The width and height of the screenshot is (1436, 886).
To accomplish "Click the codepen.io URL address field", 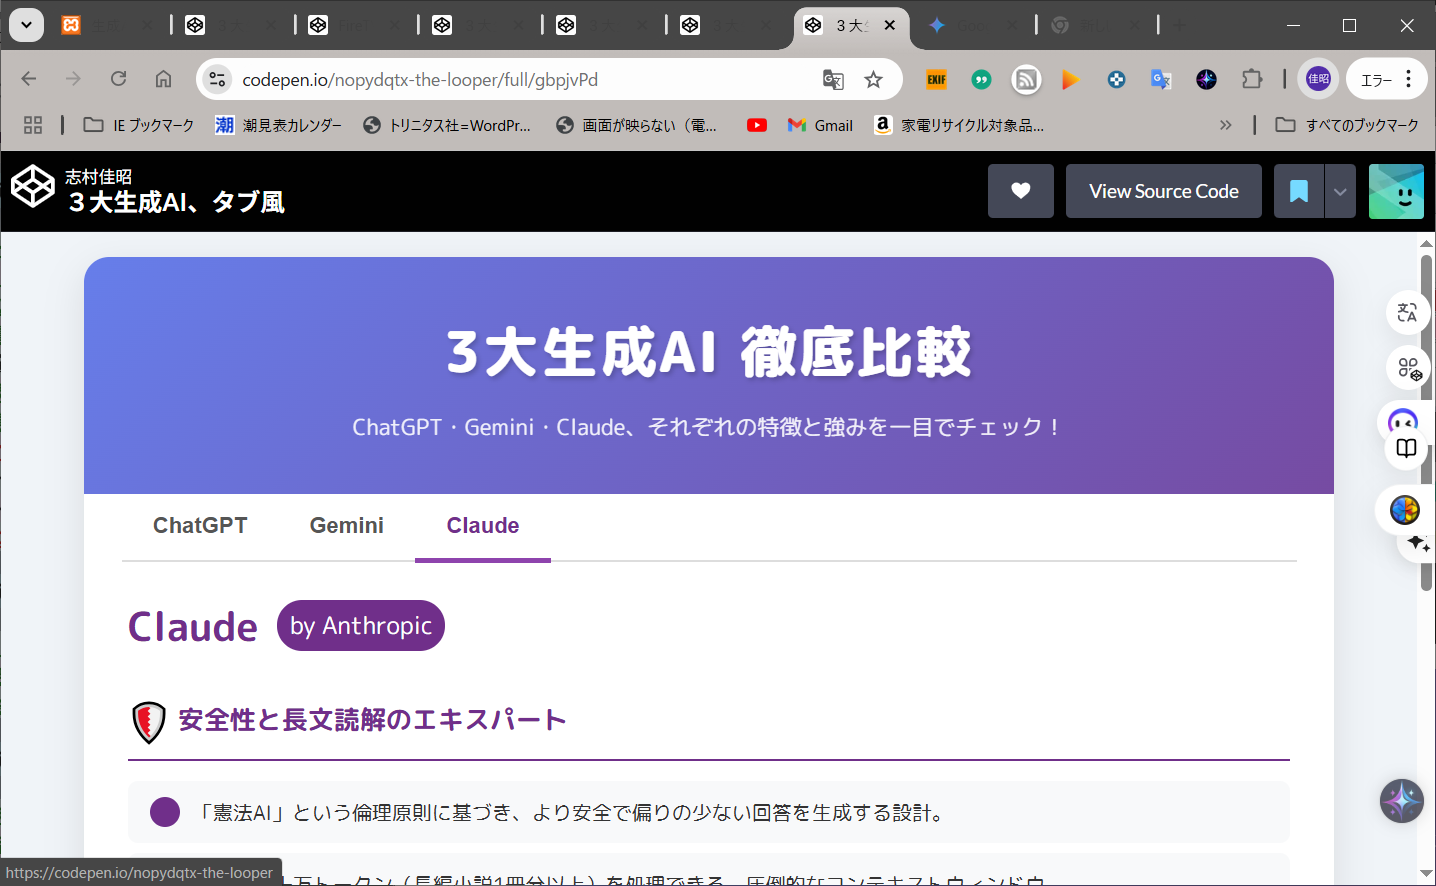I will pyautogui.click(x=420, y=79).
